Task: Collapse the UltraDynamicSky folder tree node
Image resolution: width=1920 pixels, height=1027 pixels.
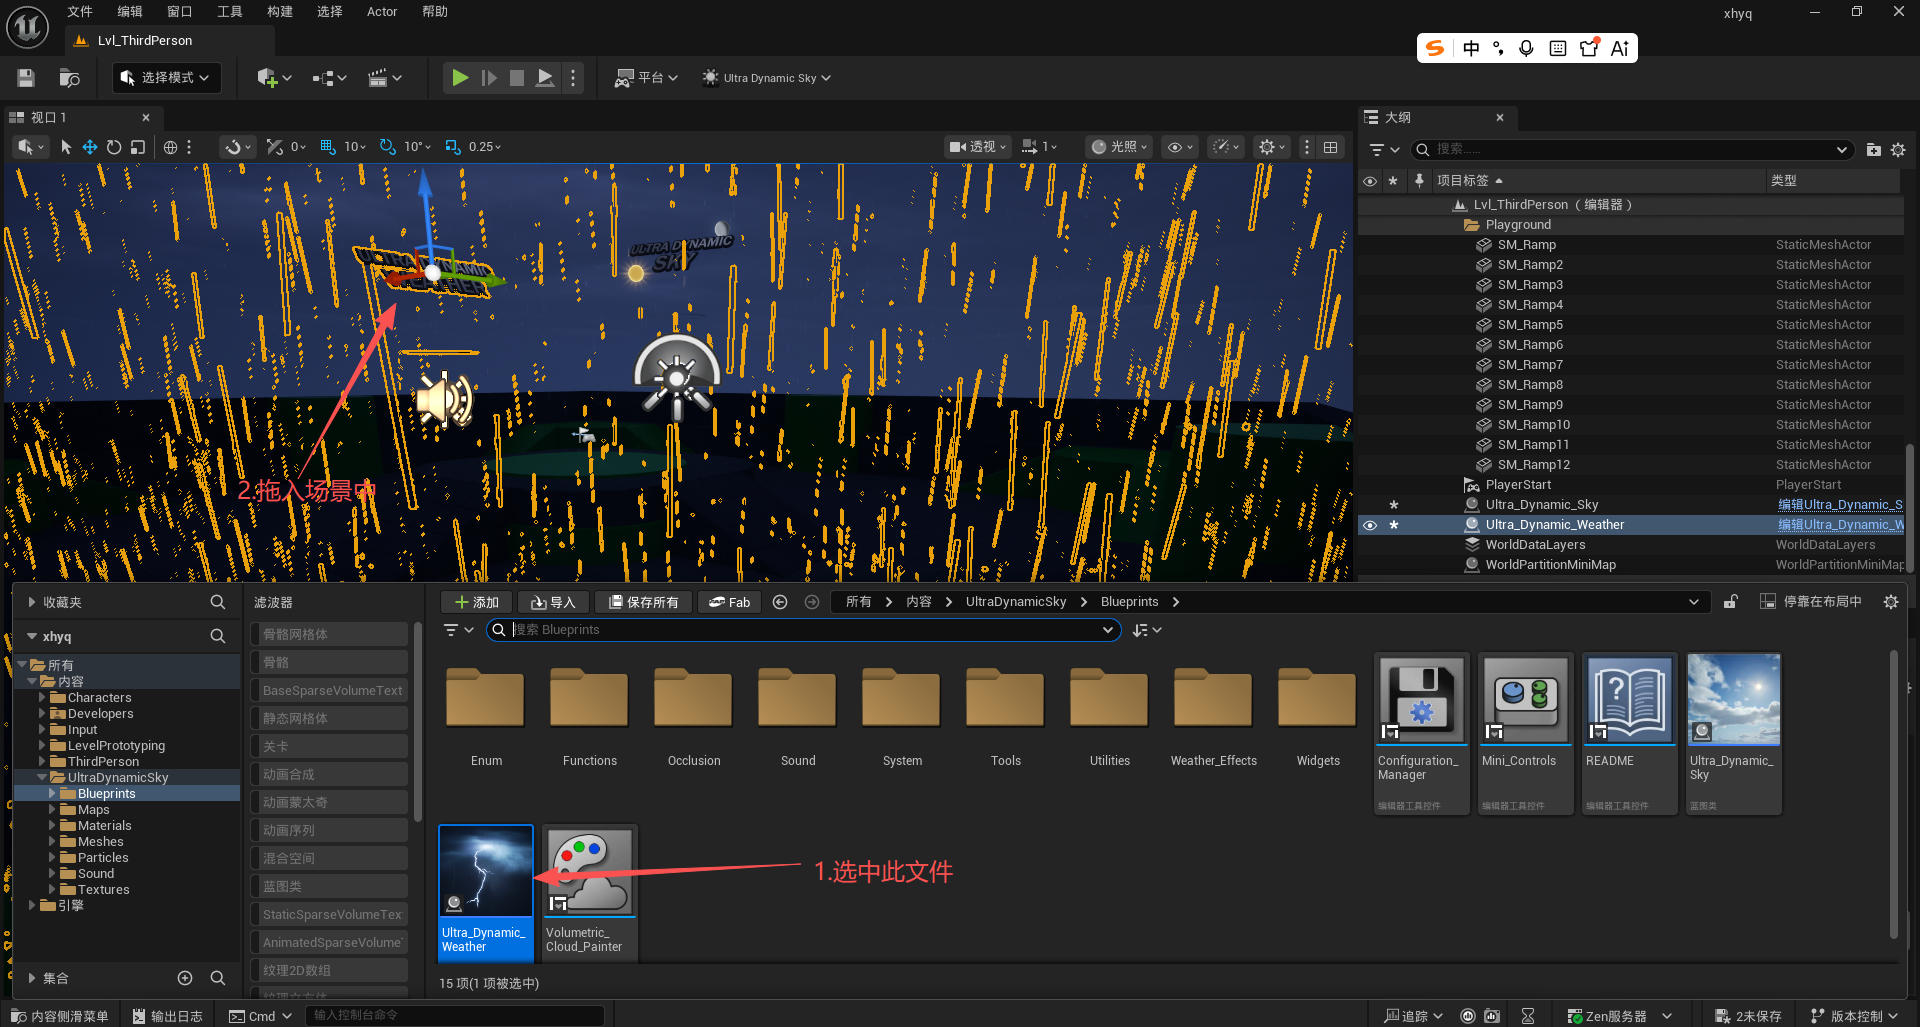Action: [42, 778]
